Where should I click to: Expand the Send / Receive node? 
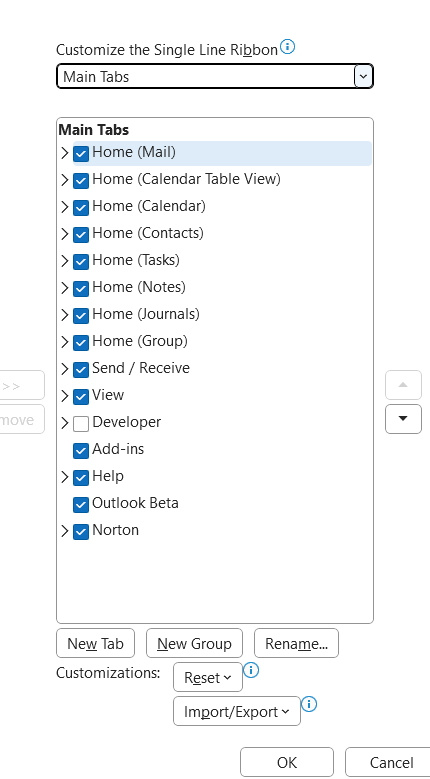tap(65, 369)
